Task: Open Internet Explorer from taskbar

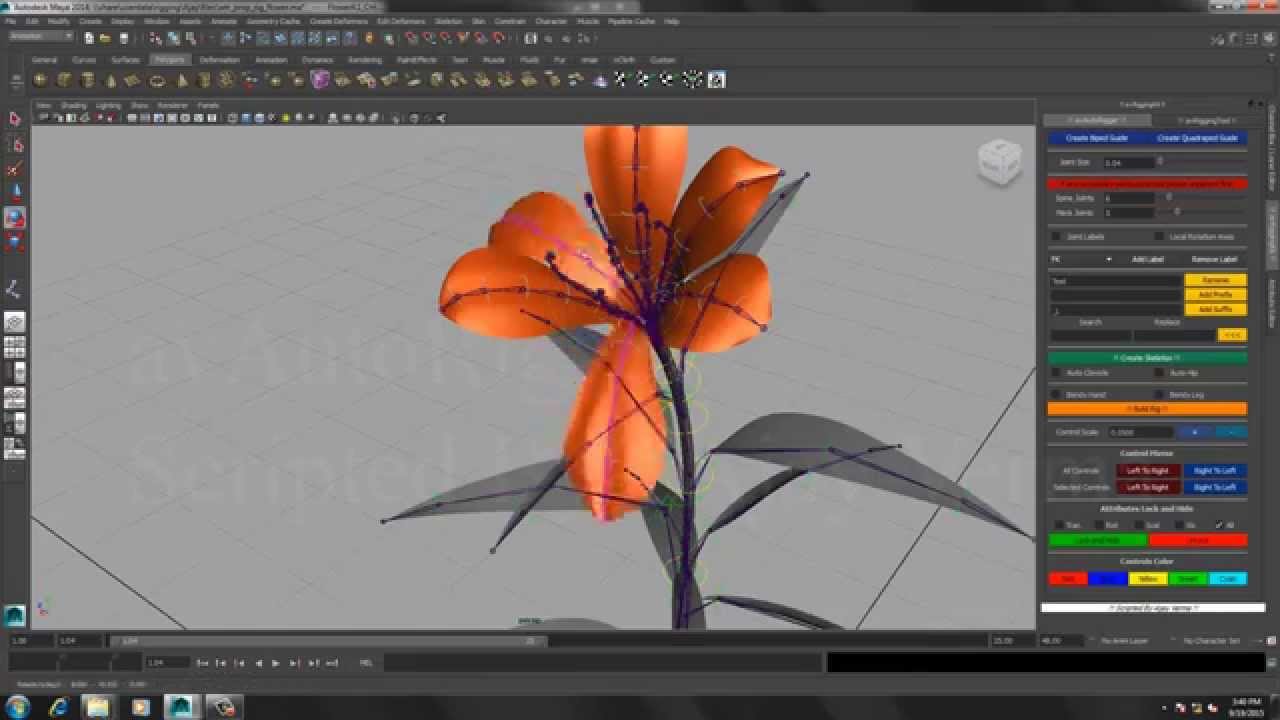Action: click(58, 706)
